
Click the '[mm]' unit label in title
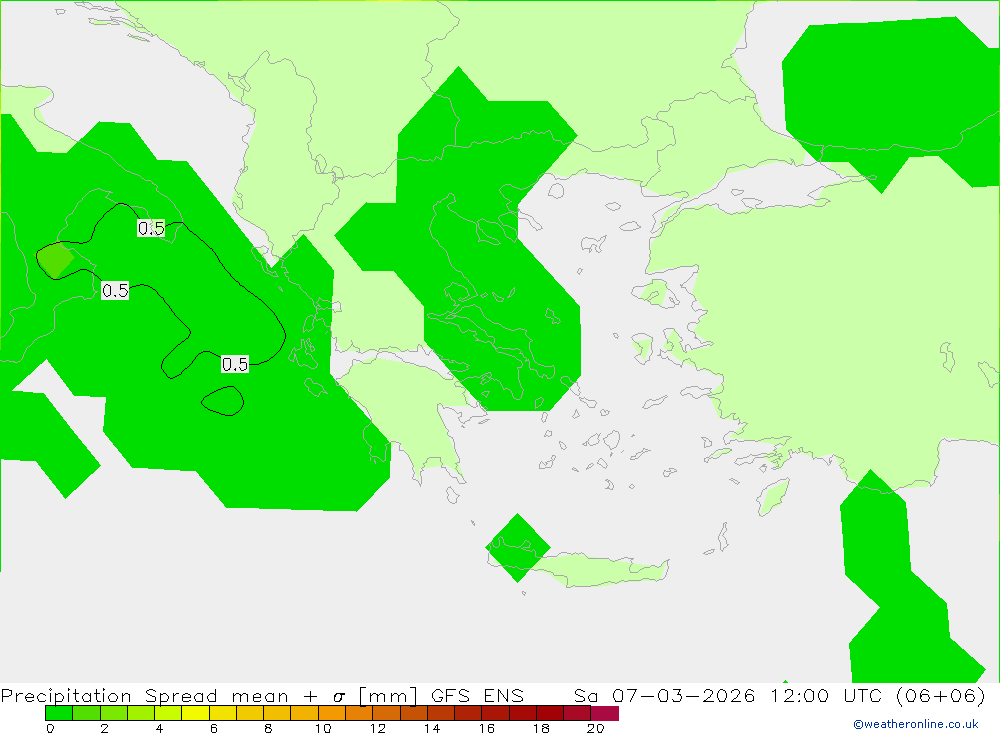point(388,695)
